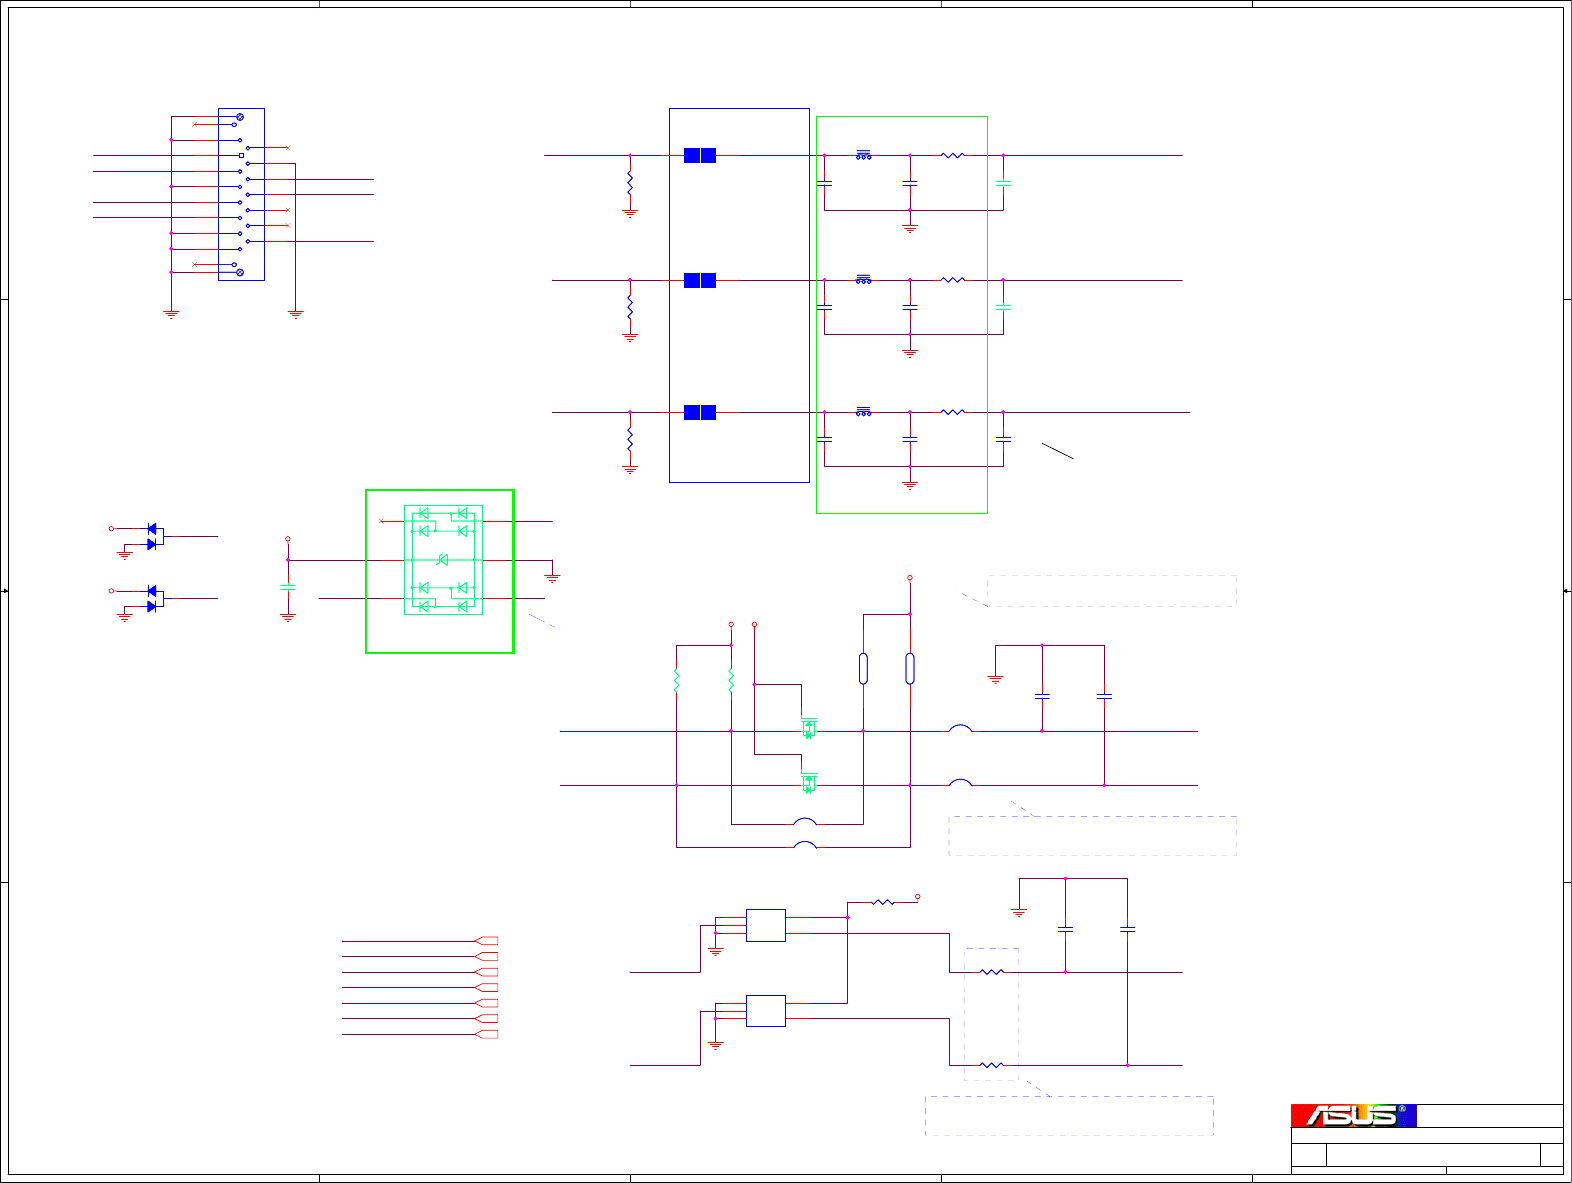Pick the lower dual-diode symbol at left
The width and height of the screenshot is (1572, 1183).
pyautogui.click(x=154, y=598)
